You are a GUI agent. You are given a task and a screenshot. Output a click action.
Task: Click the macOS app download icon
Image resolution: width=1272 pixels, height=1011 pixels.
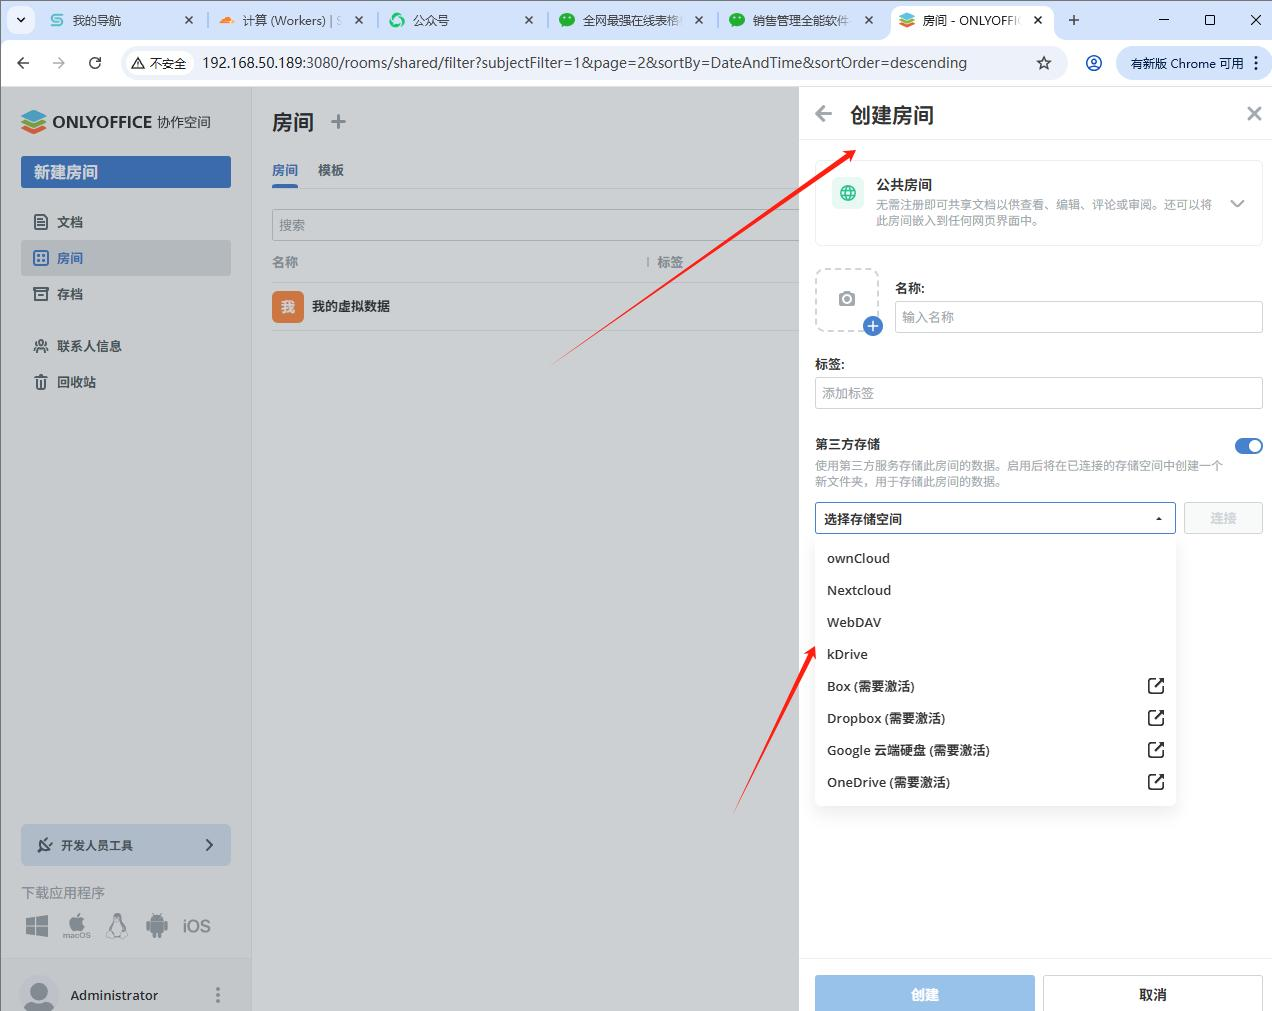pyautogui.click(x=77, y=926)
